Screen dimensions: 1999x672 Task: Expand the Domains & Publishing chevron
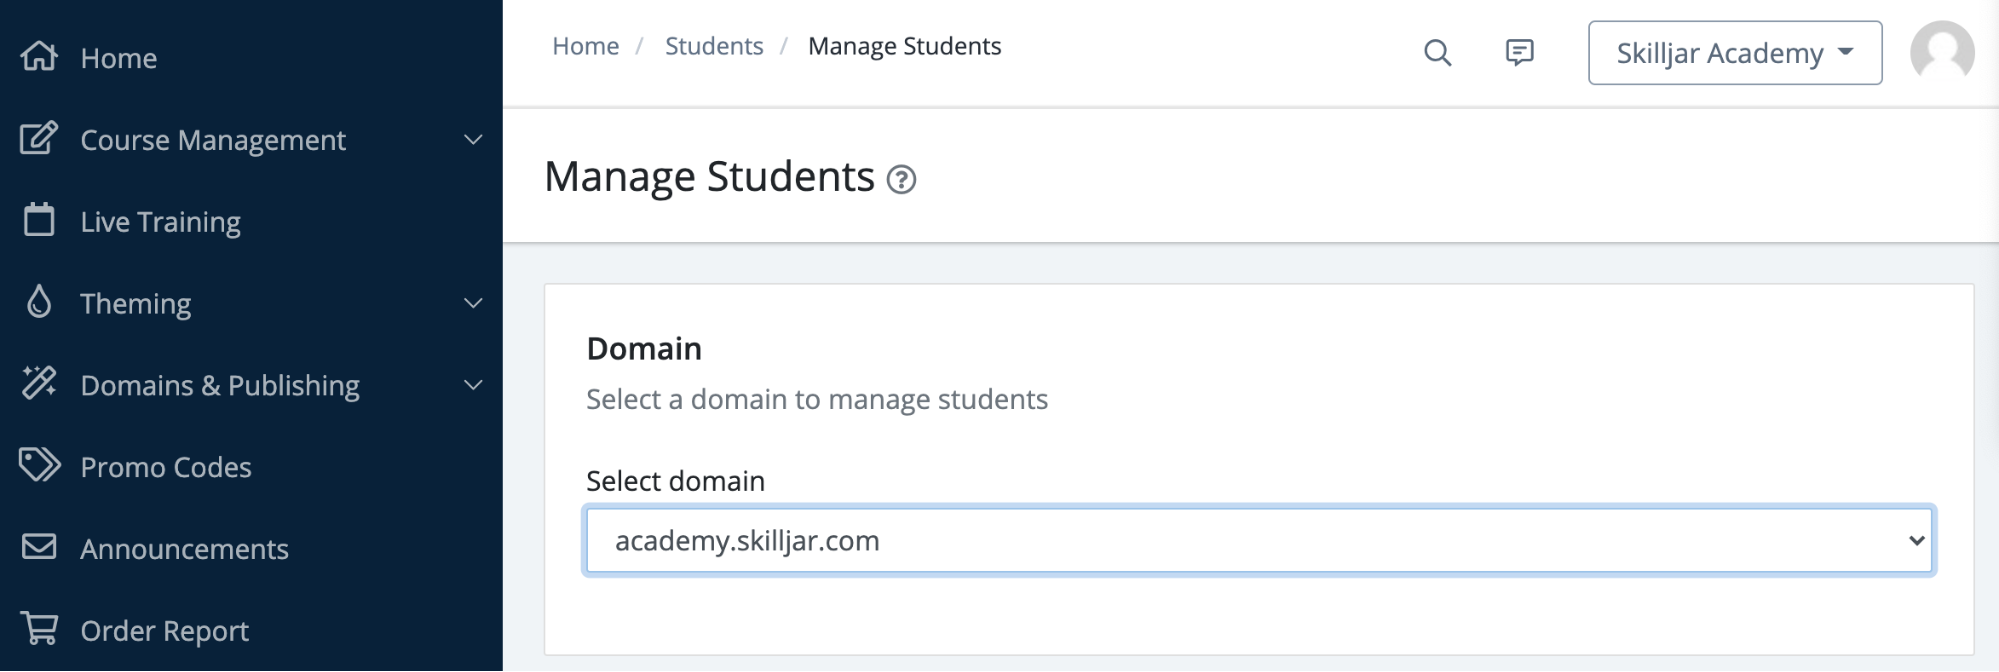click(473, 385)
